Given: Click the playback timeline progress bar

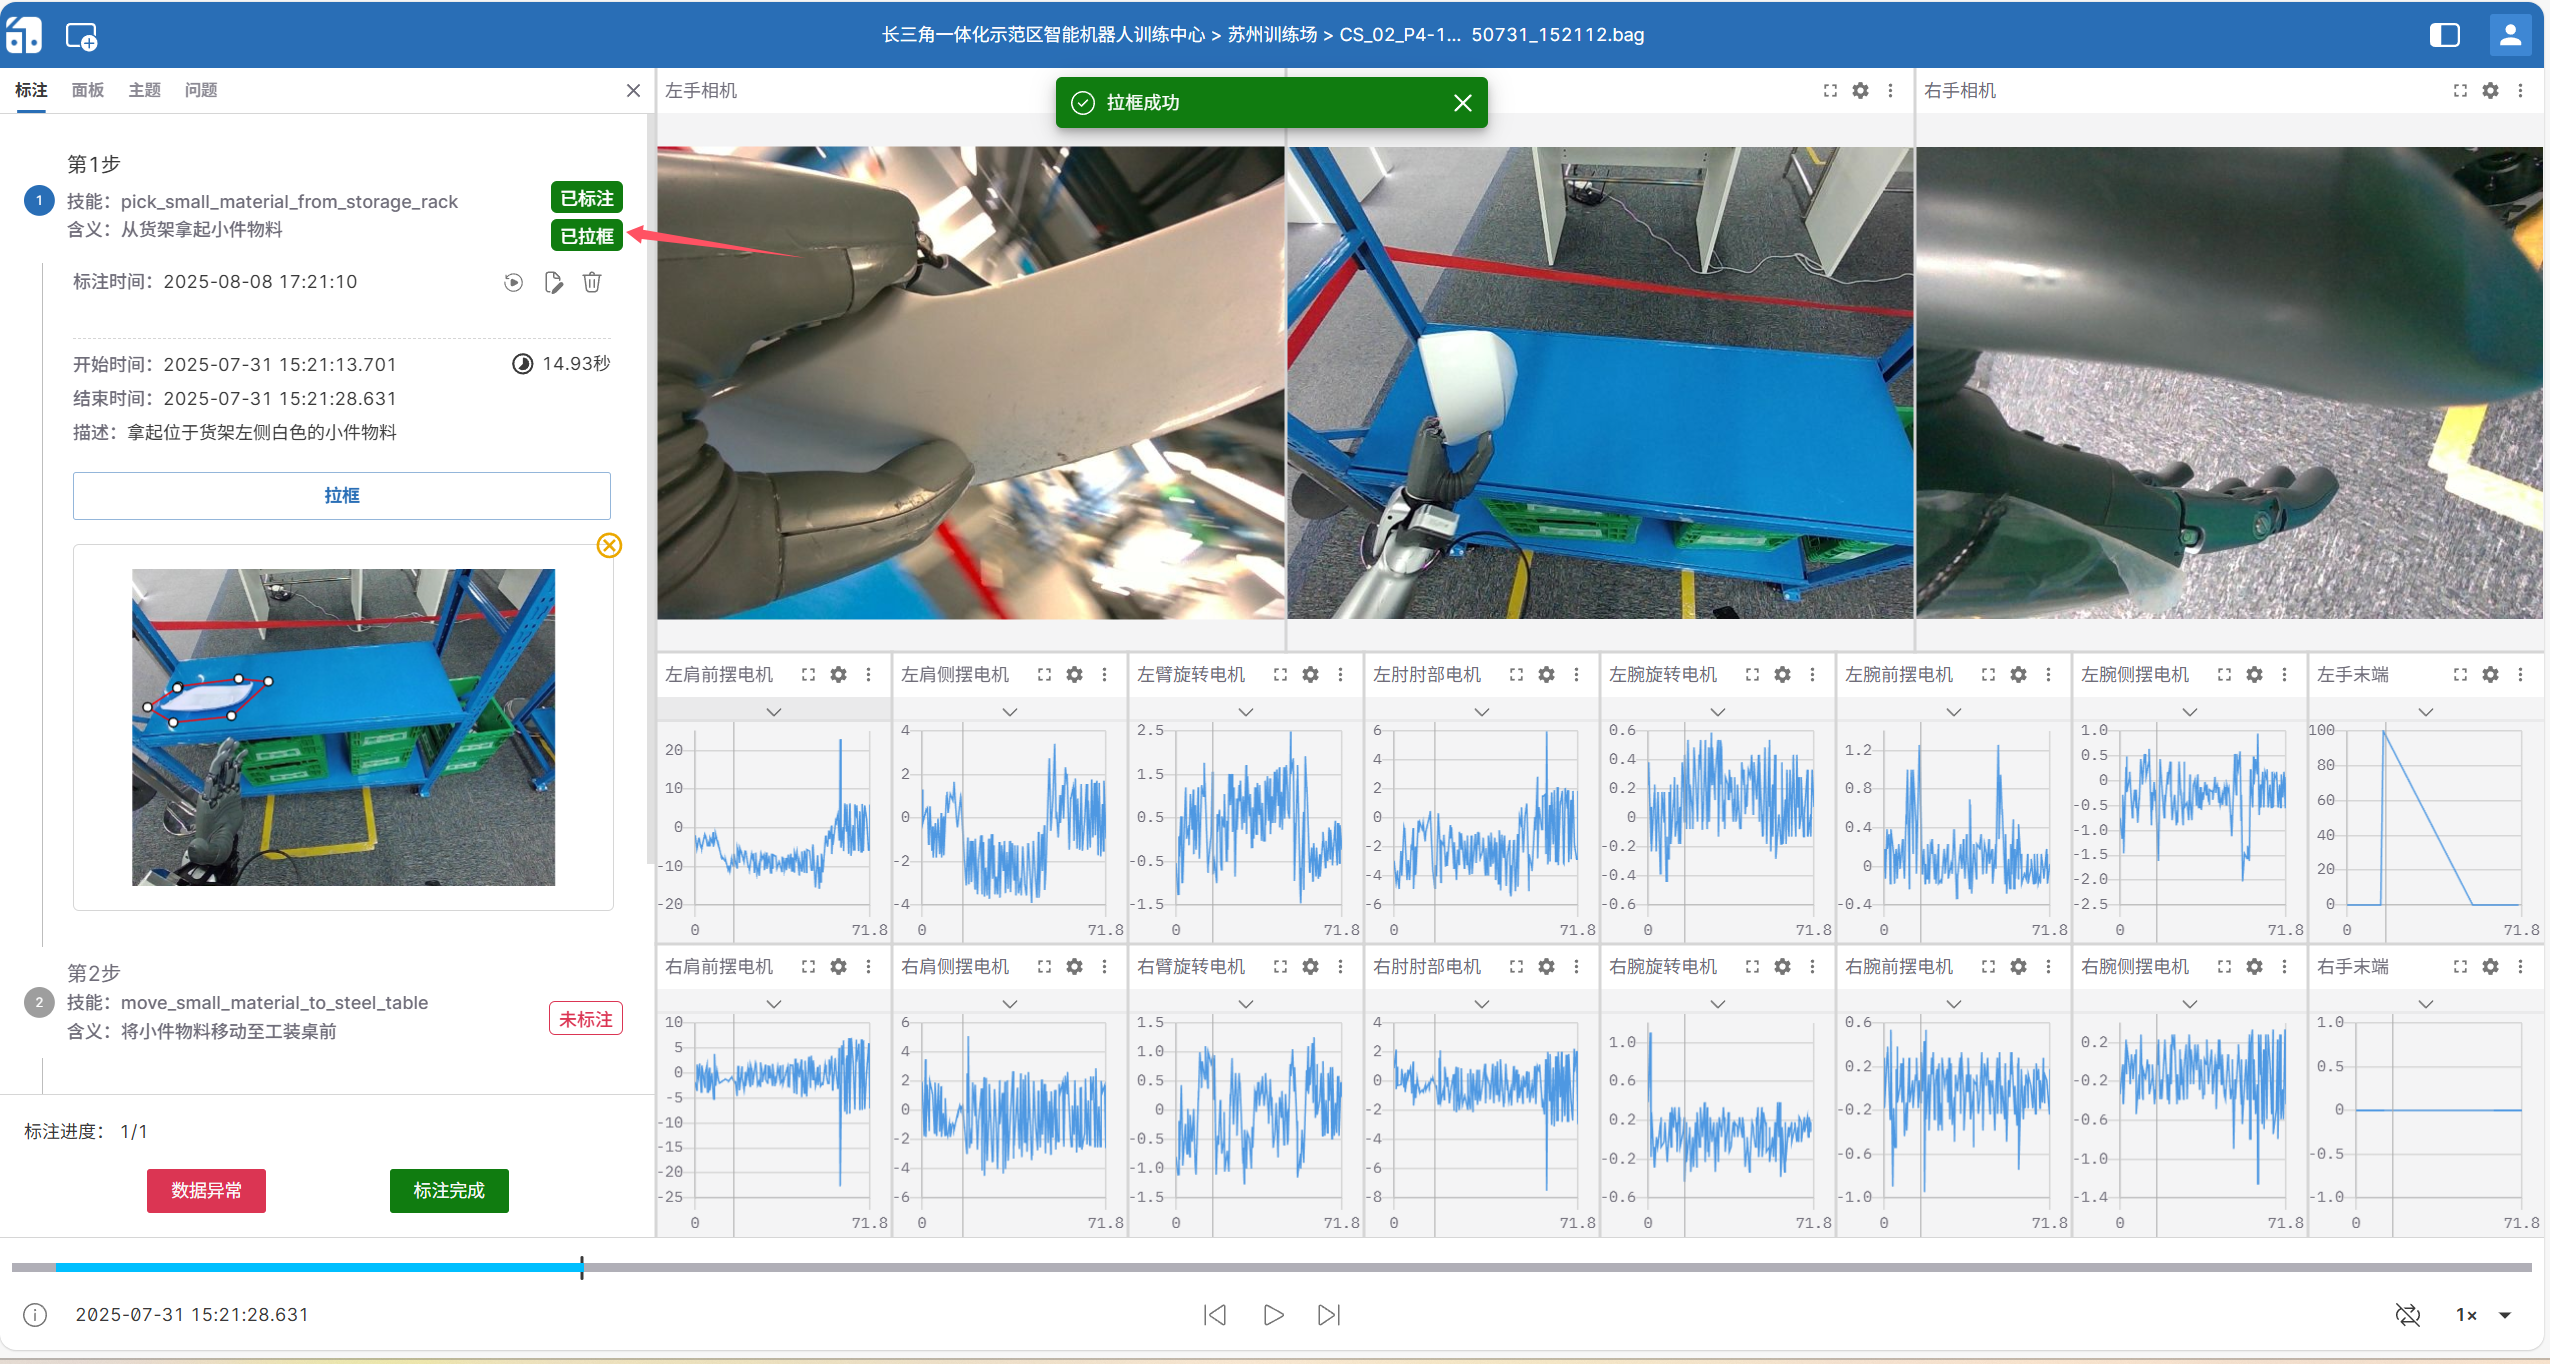Looking at the screenshot, I should tap(1270, 1267).
